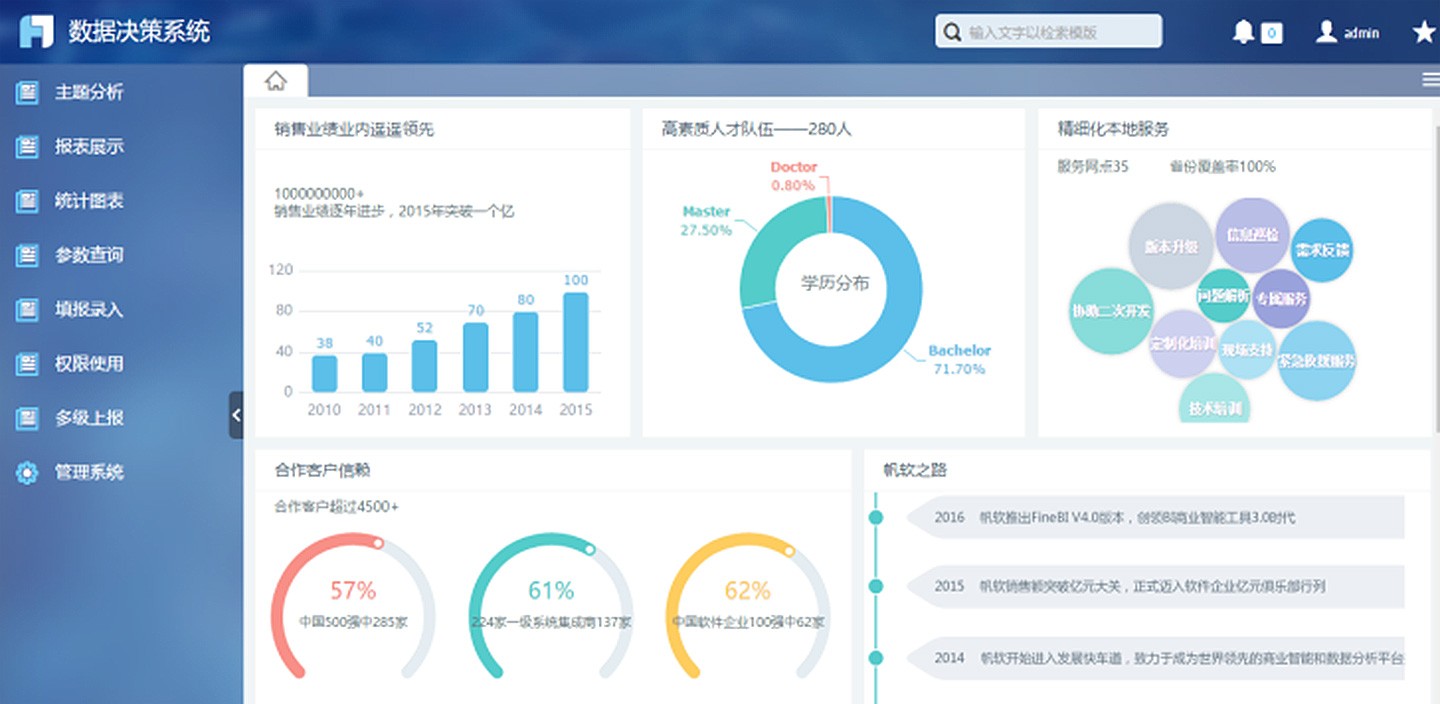The image size is (1440, 704).
Task: Click the 2016 timeline marker dot
Action: click(x=877, y=517)
